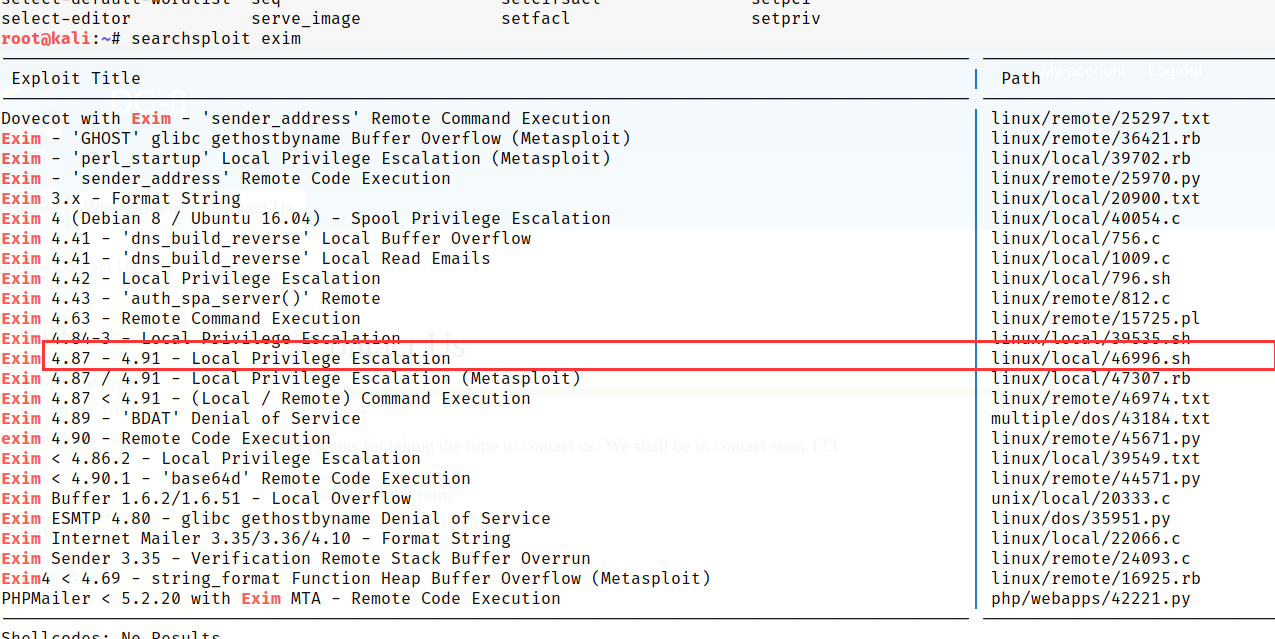The image size is (1275, 639).
Task: Click path linux/remote/812.c
Action: tap(1081, 298)
